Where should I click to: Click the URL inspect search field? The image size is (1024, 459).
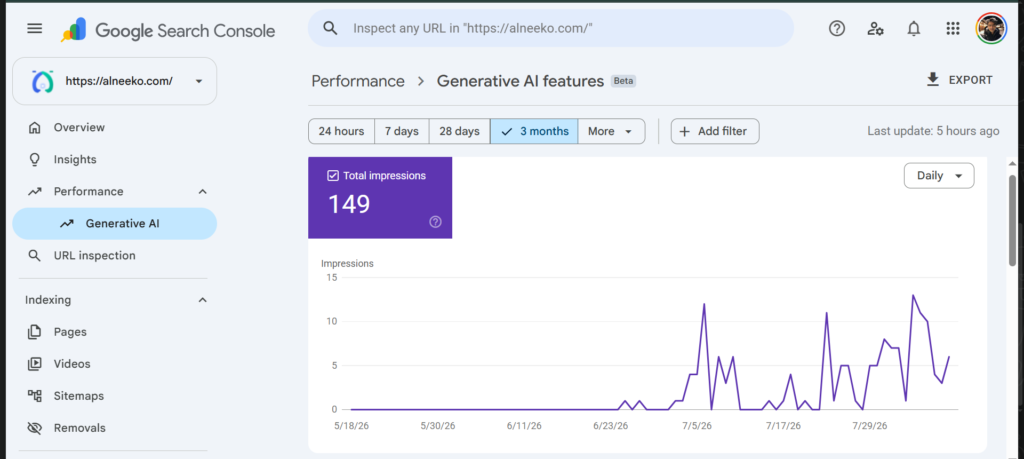click(551, 28)
